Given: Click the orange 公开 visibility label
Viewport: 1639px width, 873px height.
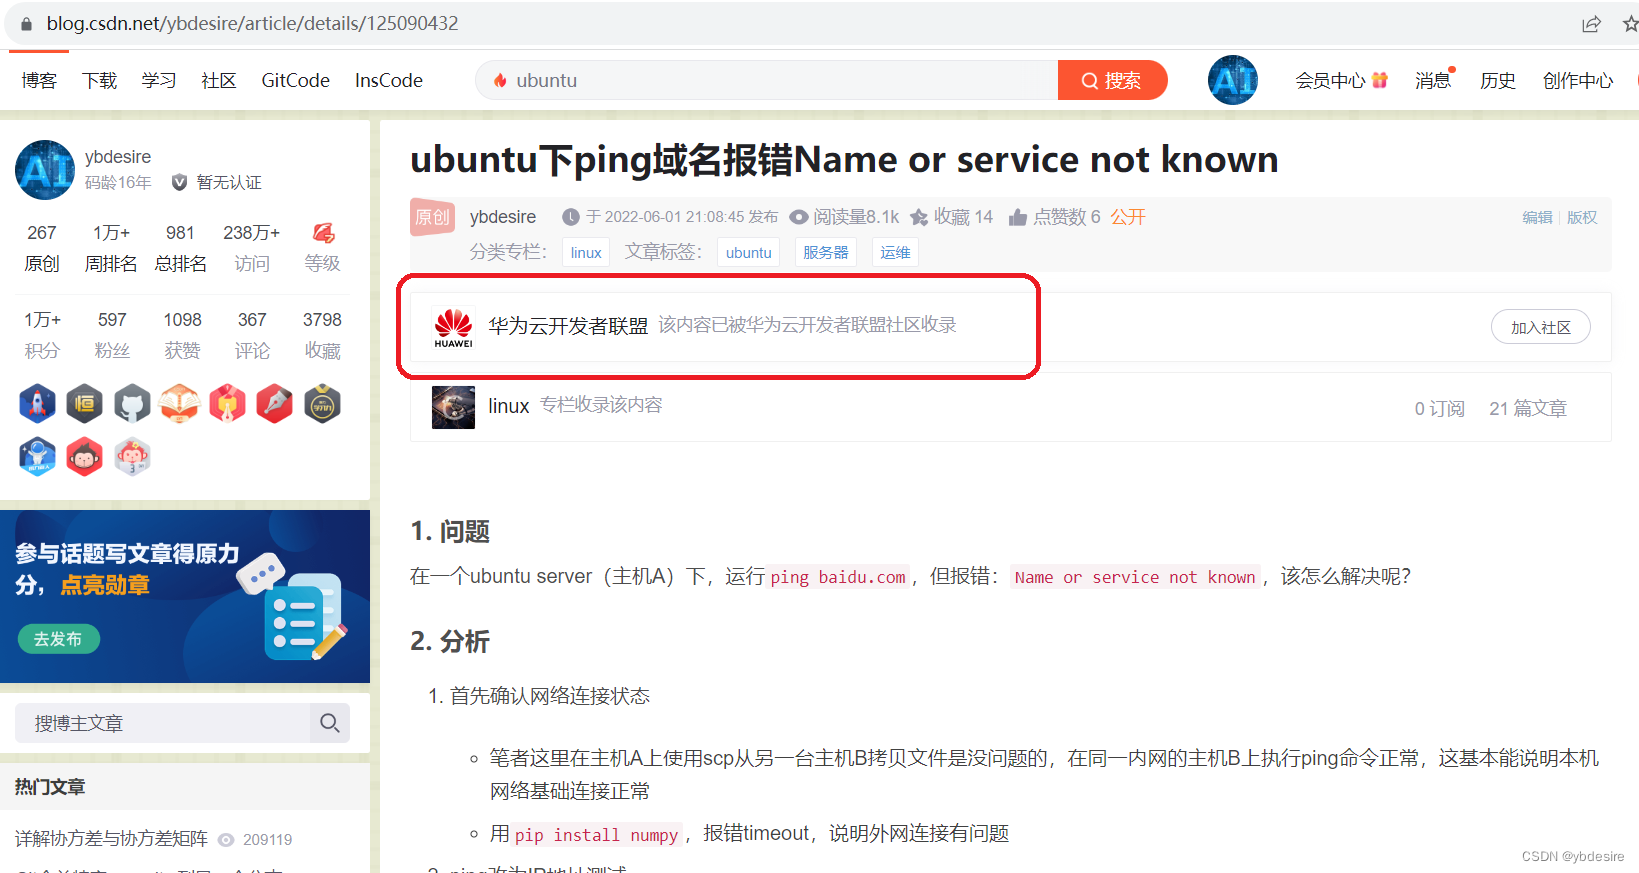Looking at the screenshot, I should pos(1128,217).
